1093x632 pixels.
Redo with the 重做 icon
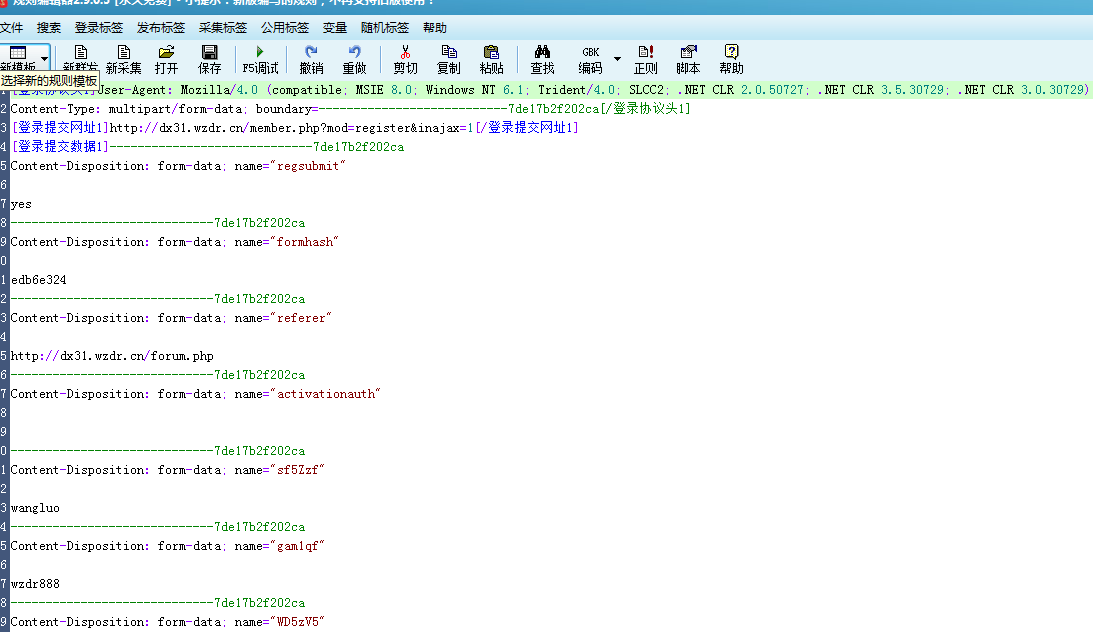354,59
